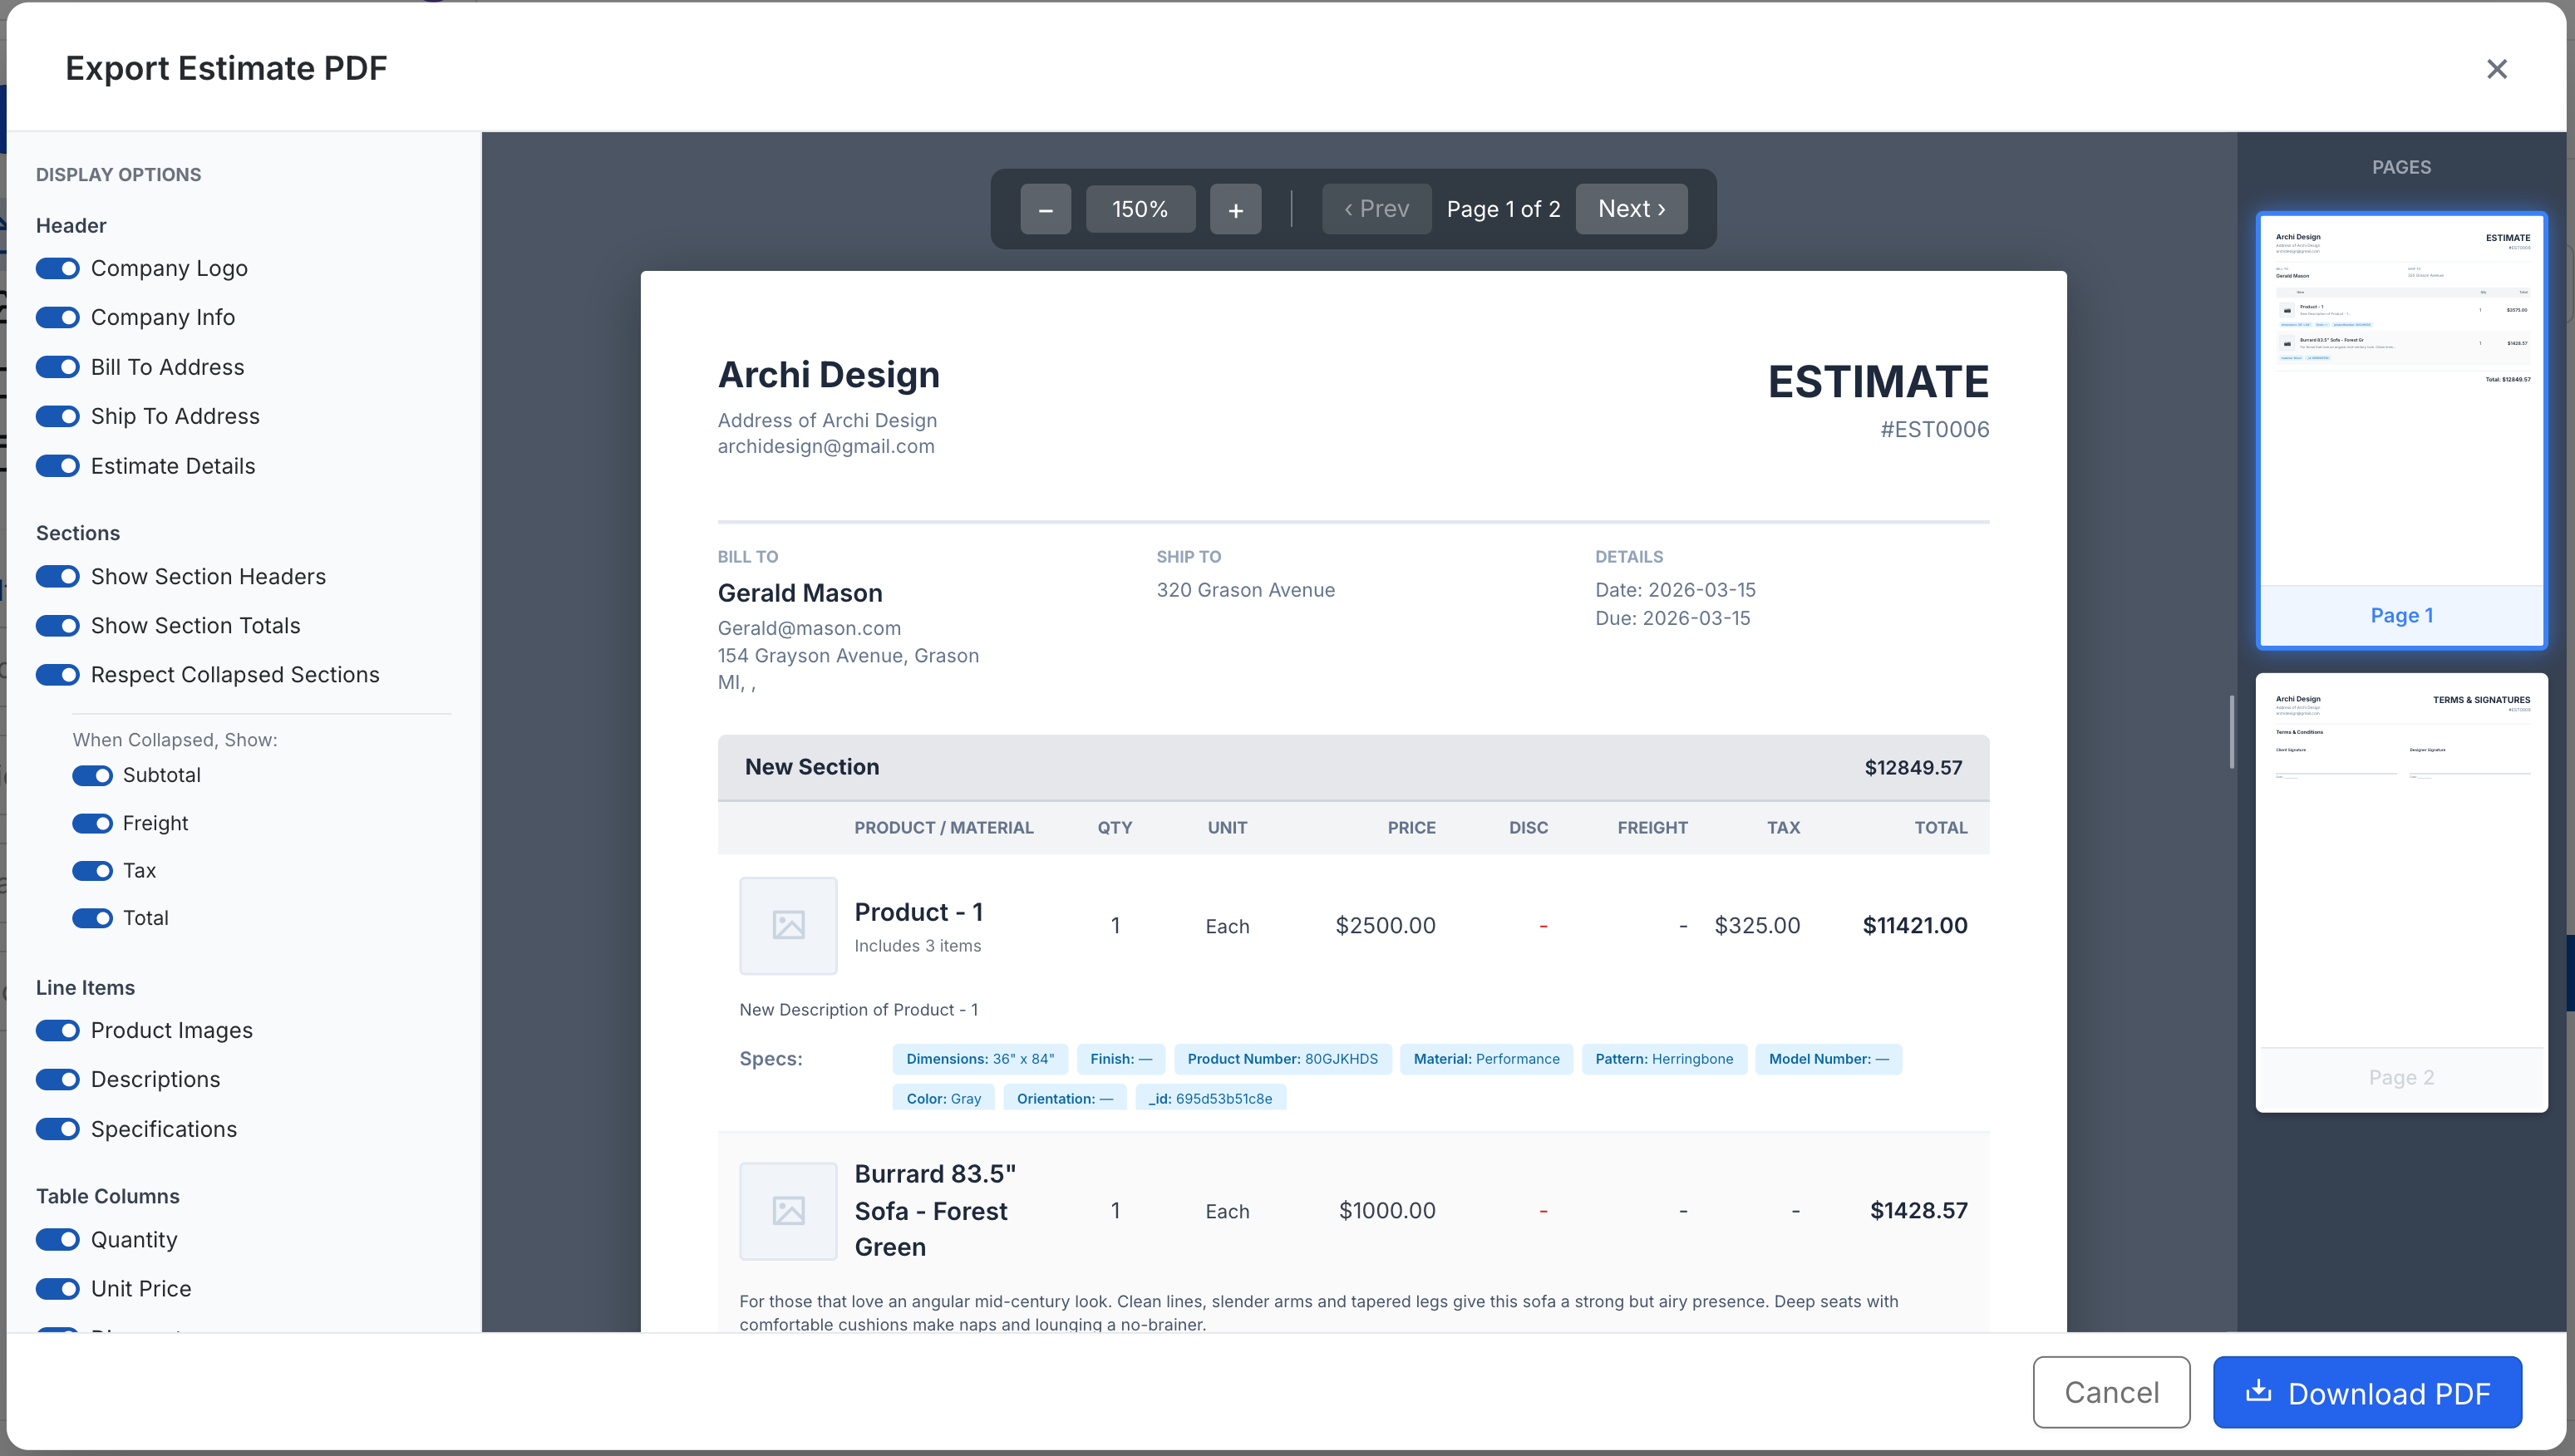Screen dimensions: 2575x1456
Task: Click the 'Product Number: 80GJKHDS' spec tag
Action: (x=1282, y=1059)
